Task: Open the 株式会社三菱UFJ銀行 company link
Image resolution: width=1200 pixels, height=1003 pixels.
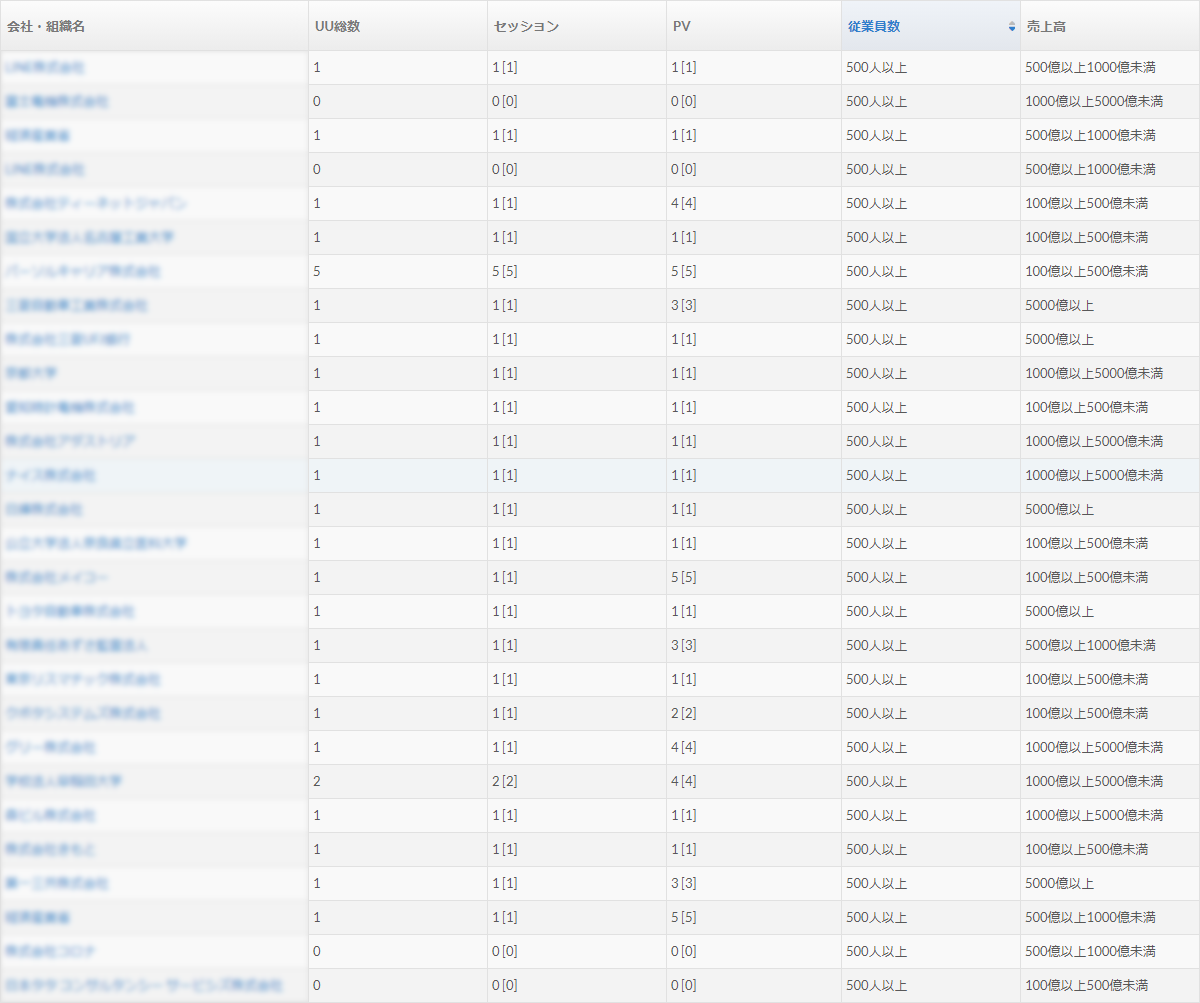Action: (68, 339)
